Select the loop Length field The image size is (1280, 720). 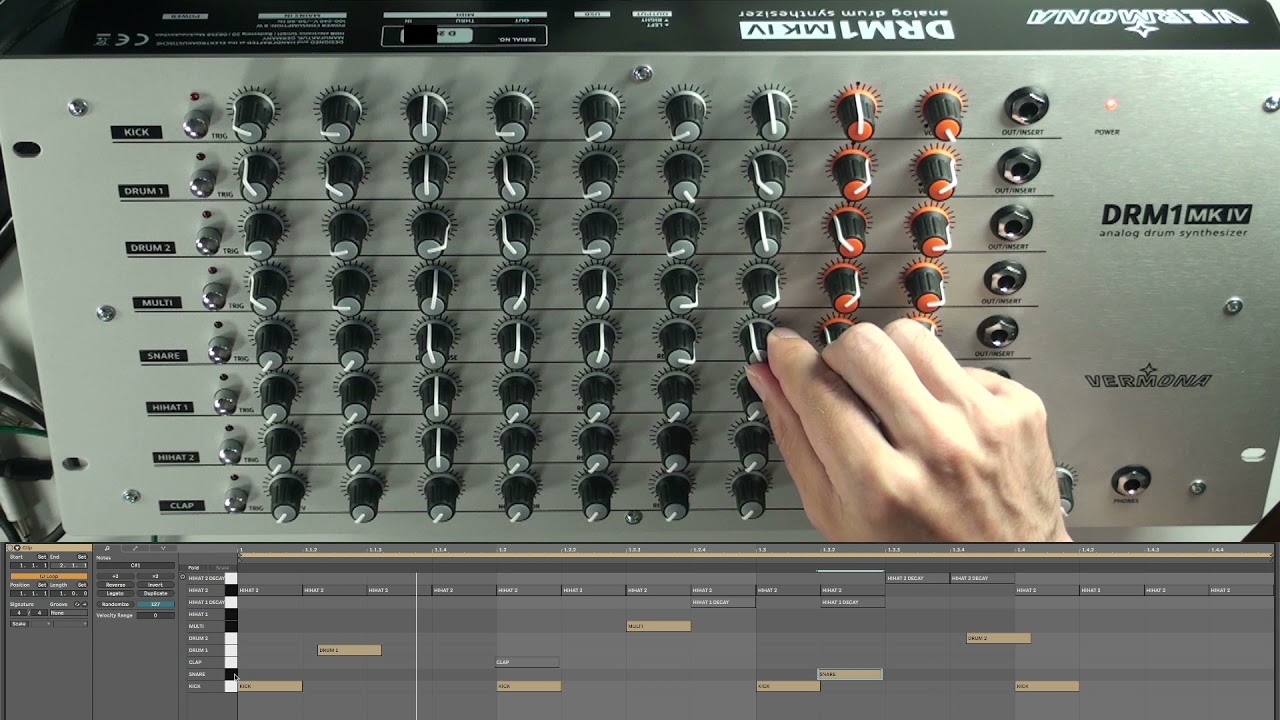pos(69,593)
